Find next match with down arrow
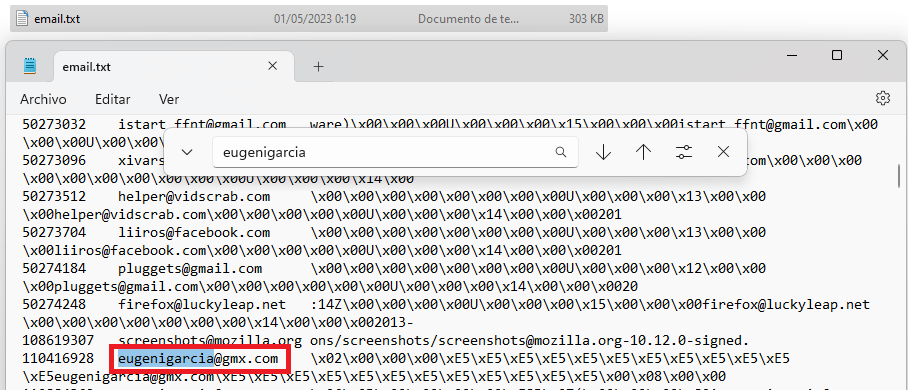908x390 pixels. click(x=603, y=152)
